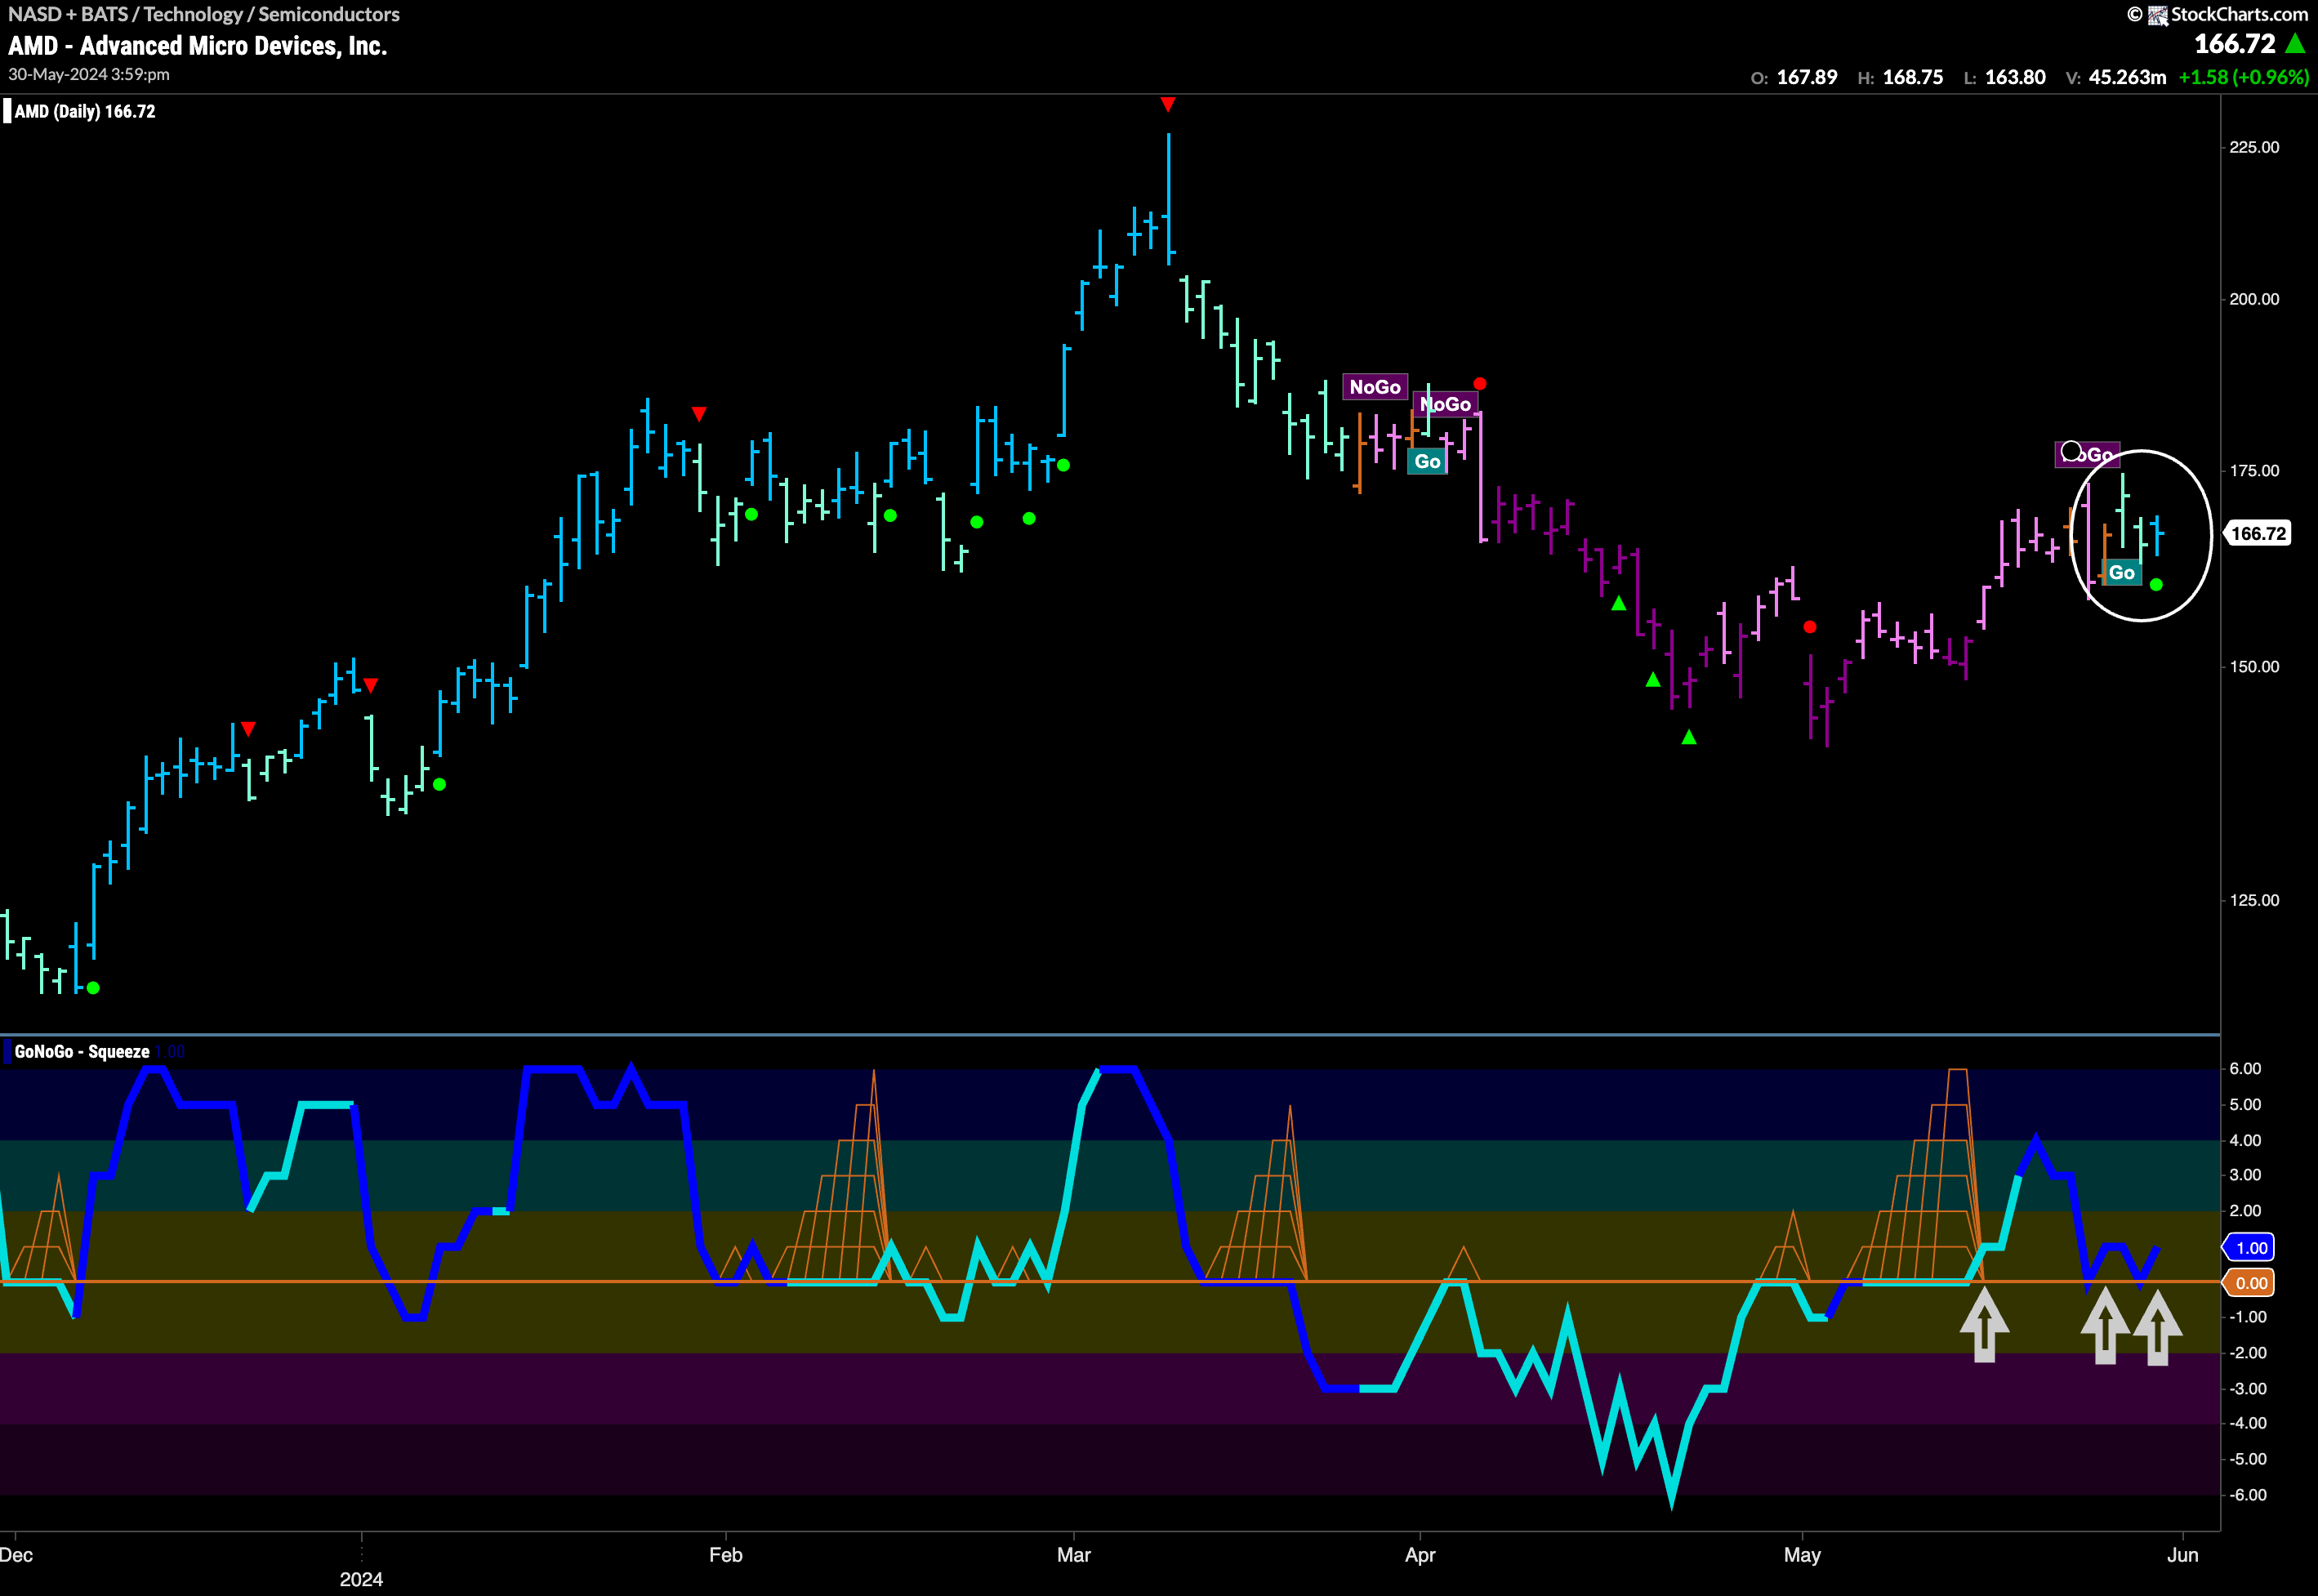Viewport: 2318px width, 1596px height.
Task: Click the Apr label on the time axis
Action: (1420, 1555)
